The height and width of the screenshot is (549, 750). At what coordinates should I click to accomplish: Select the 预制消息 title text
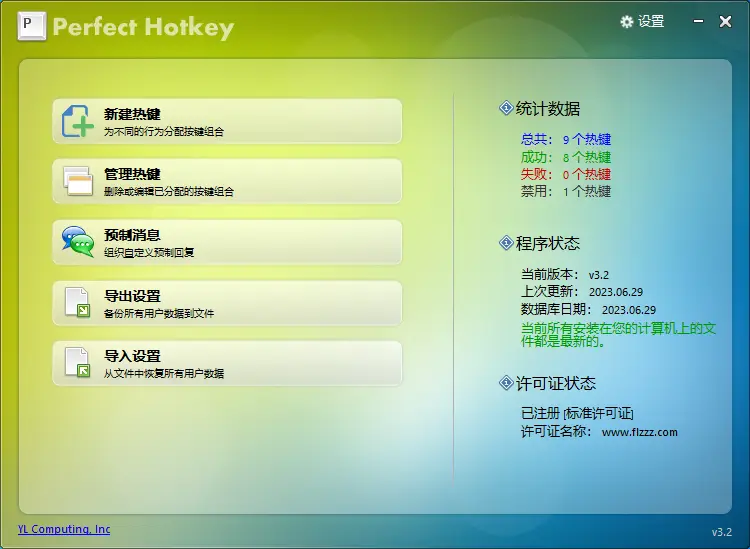[x=132, y=235]
